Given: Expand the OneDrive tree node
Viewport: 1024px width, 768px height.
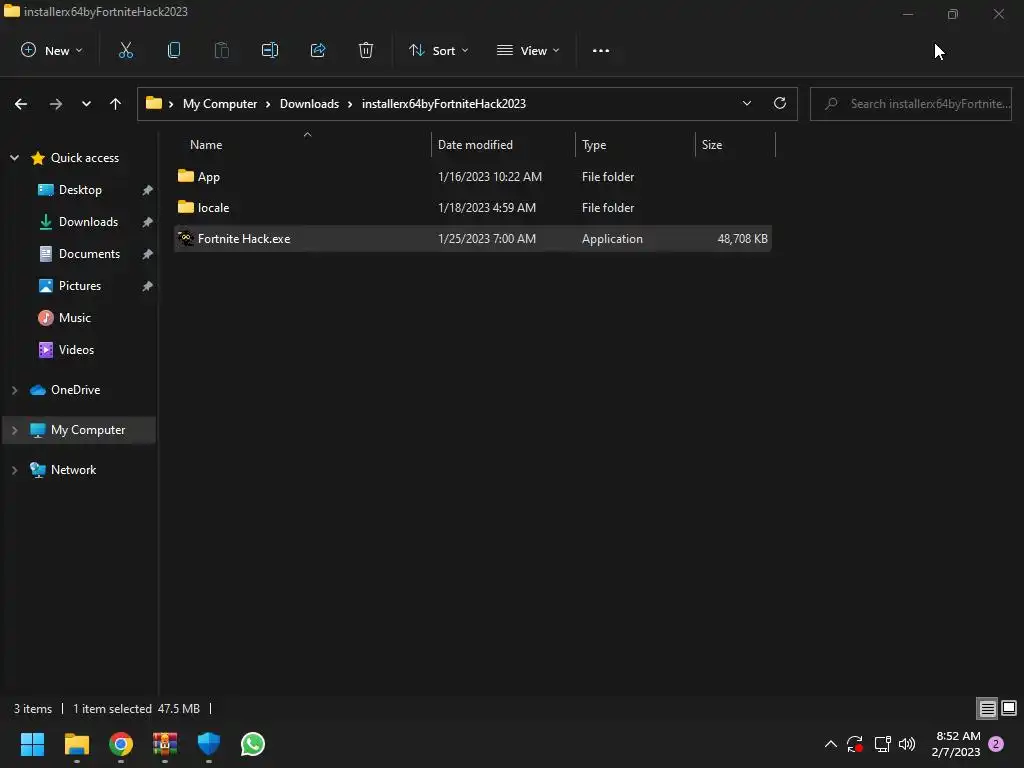Looking at the screenshot, I should (x=14, y=390).
